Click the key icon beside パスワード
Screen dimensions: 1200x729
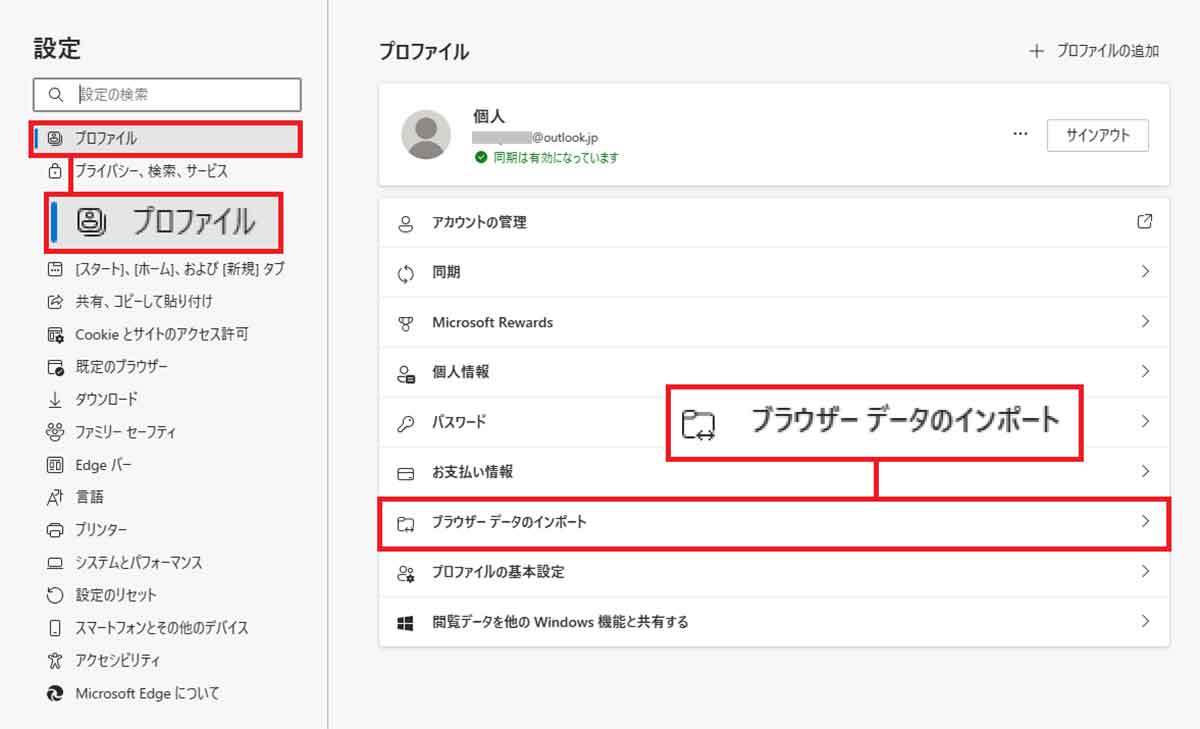click(x=405, y=423)
